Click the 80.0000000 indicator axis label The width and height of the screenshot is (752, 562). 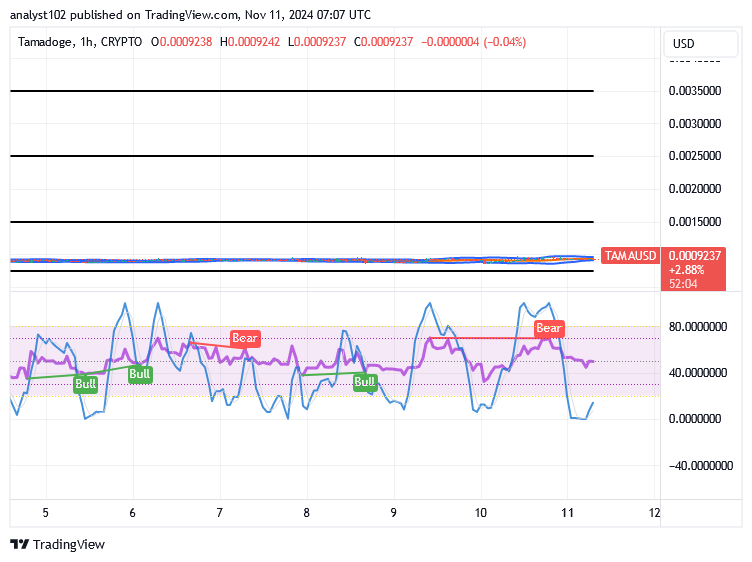(698, 327)
